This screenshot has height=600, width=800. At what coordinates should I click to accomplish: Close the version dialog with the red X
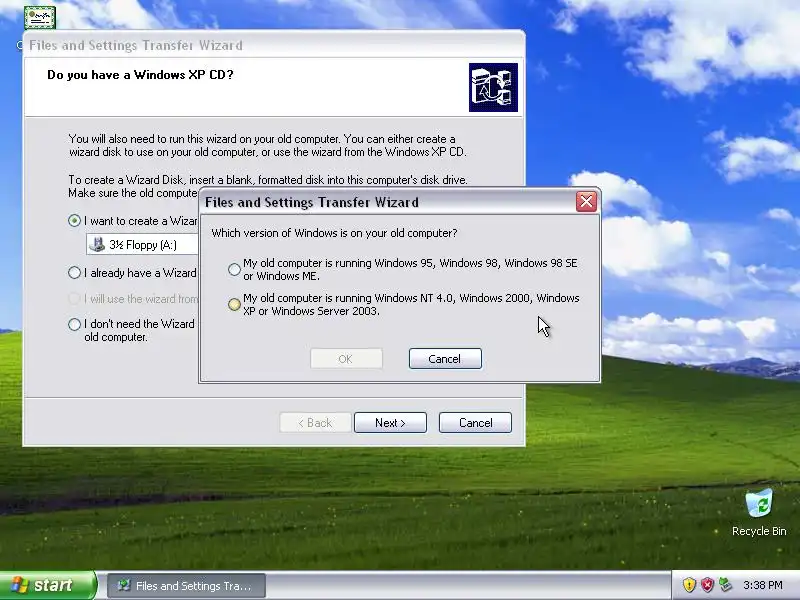(x=586, y=202)
